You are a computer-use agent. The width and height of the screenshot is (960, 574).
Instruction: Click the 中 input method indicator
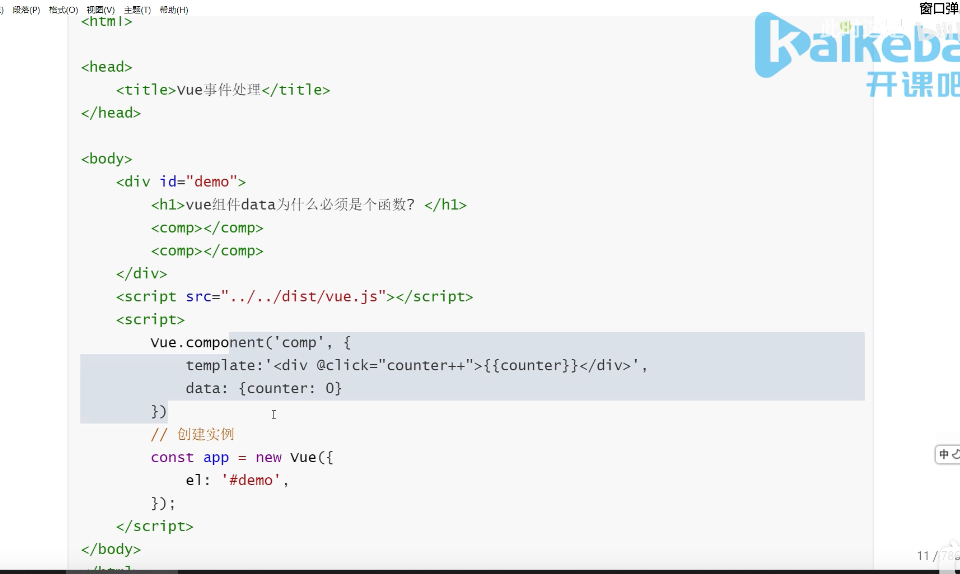[944, 454]
